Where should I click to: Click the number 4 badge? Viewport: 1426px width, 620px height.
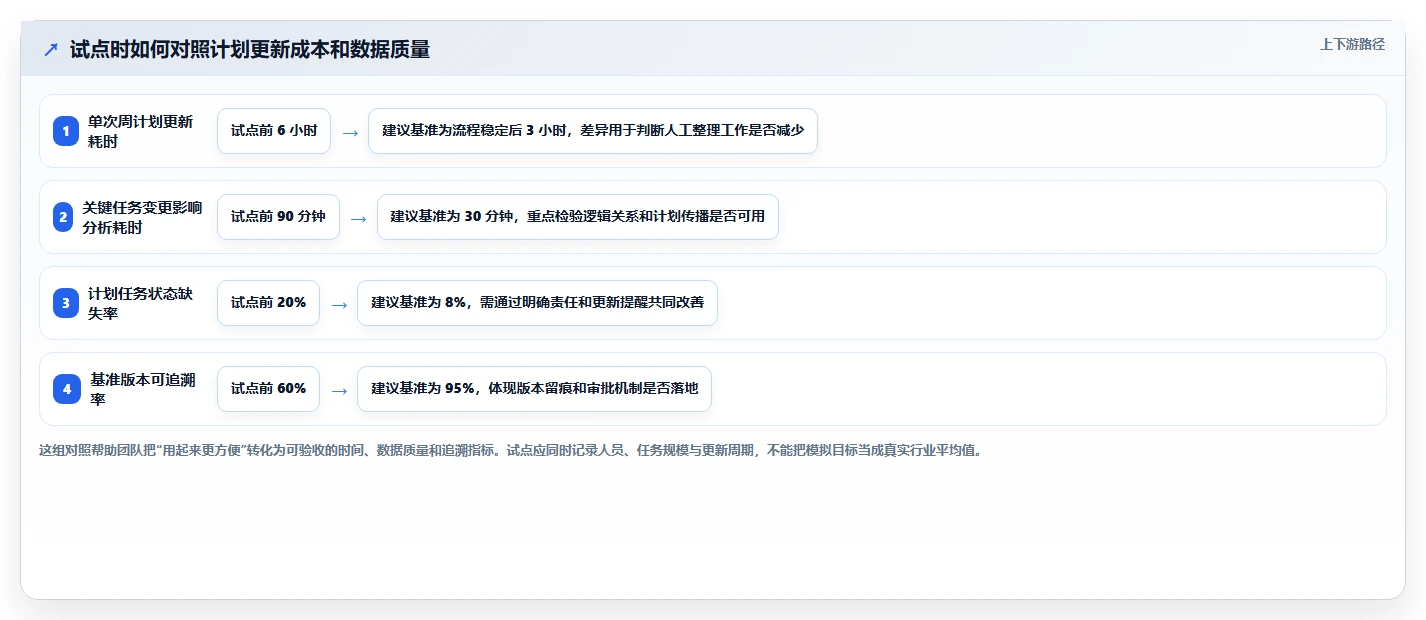67,389
